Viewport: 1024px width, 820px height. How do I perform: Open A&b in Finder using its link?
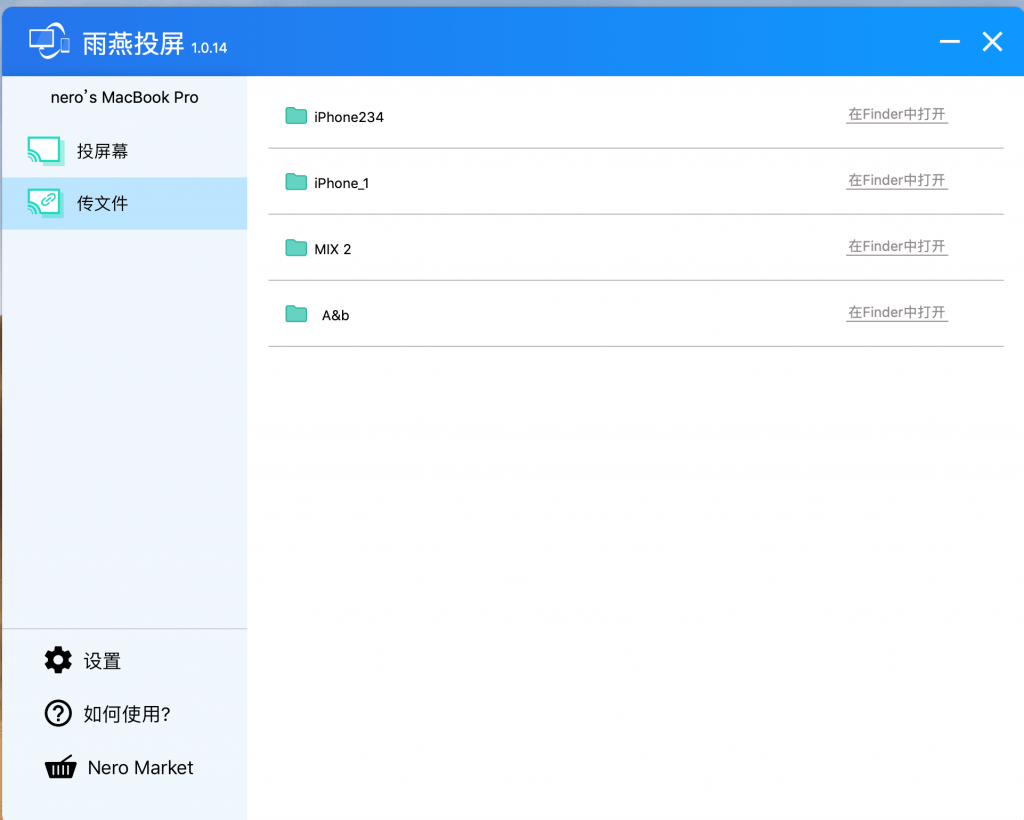(896, 313)
